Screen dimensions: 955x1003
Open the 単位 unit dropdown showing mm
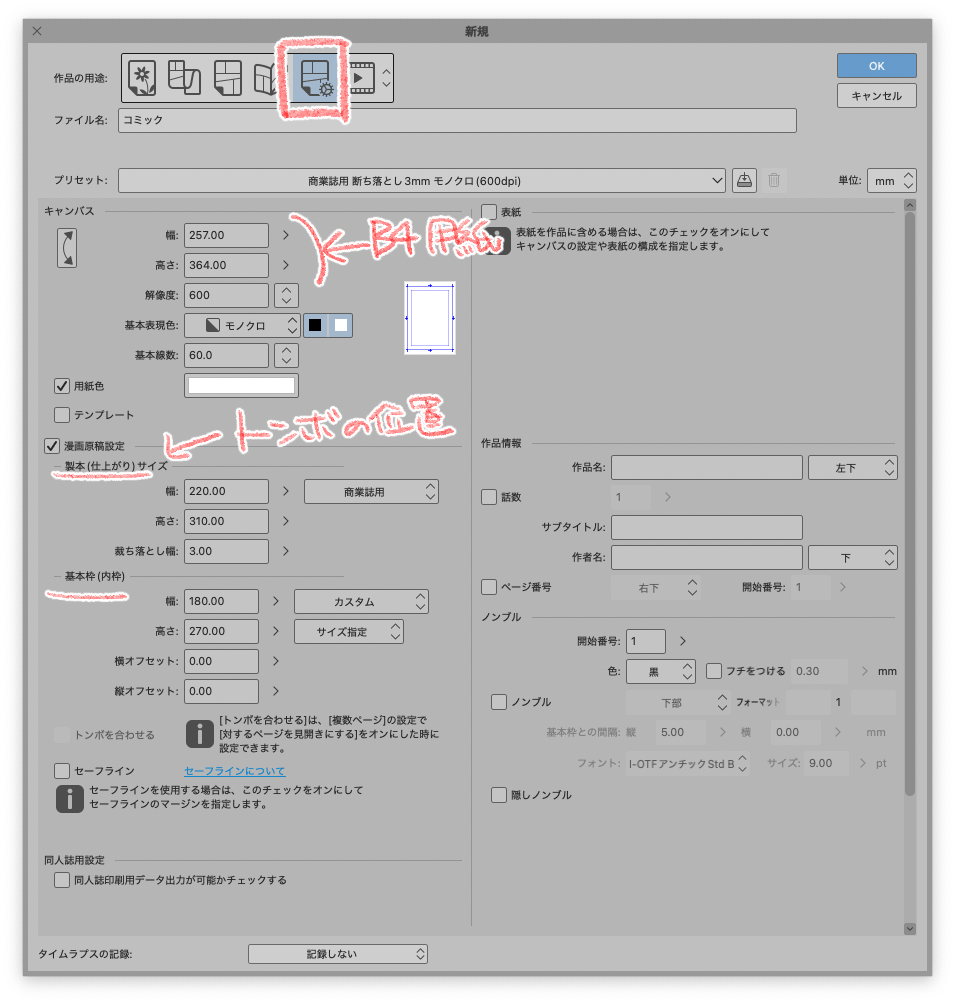[x=891, y=180]
